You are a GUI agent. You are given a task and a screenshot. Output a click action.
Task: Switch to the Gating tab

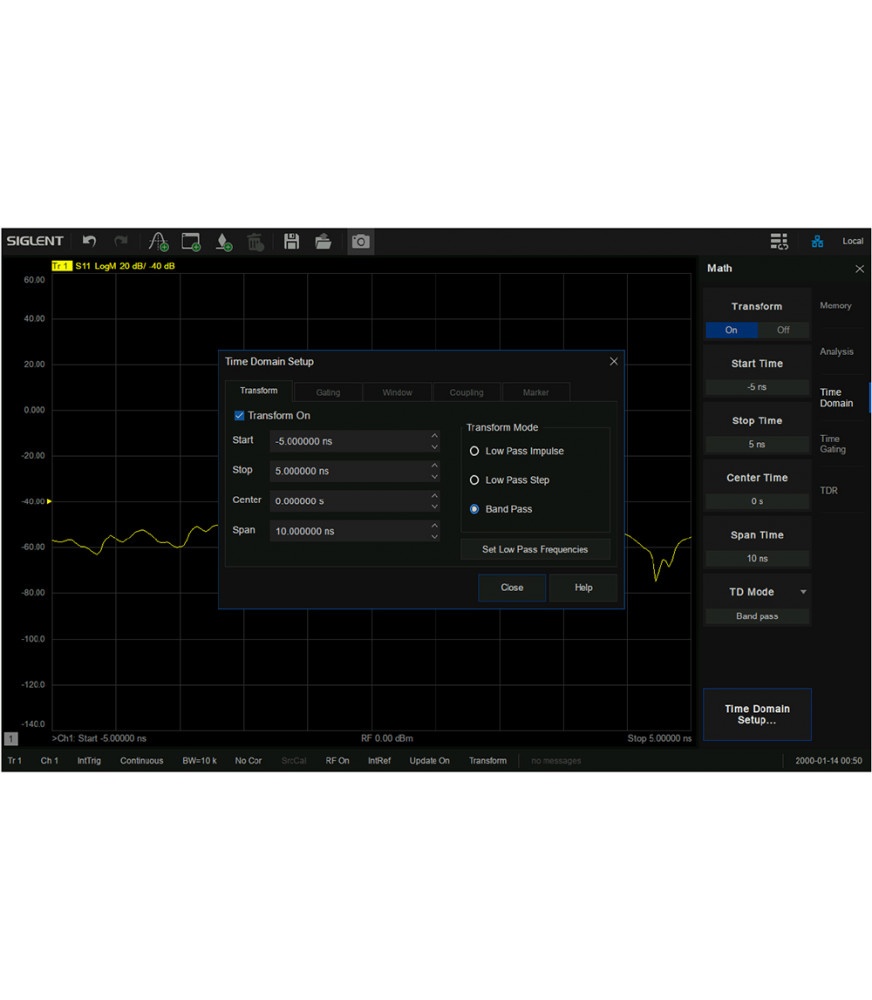(328, 392)
